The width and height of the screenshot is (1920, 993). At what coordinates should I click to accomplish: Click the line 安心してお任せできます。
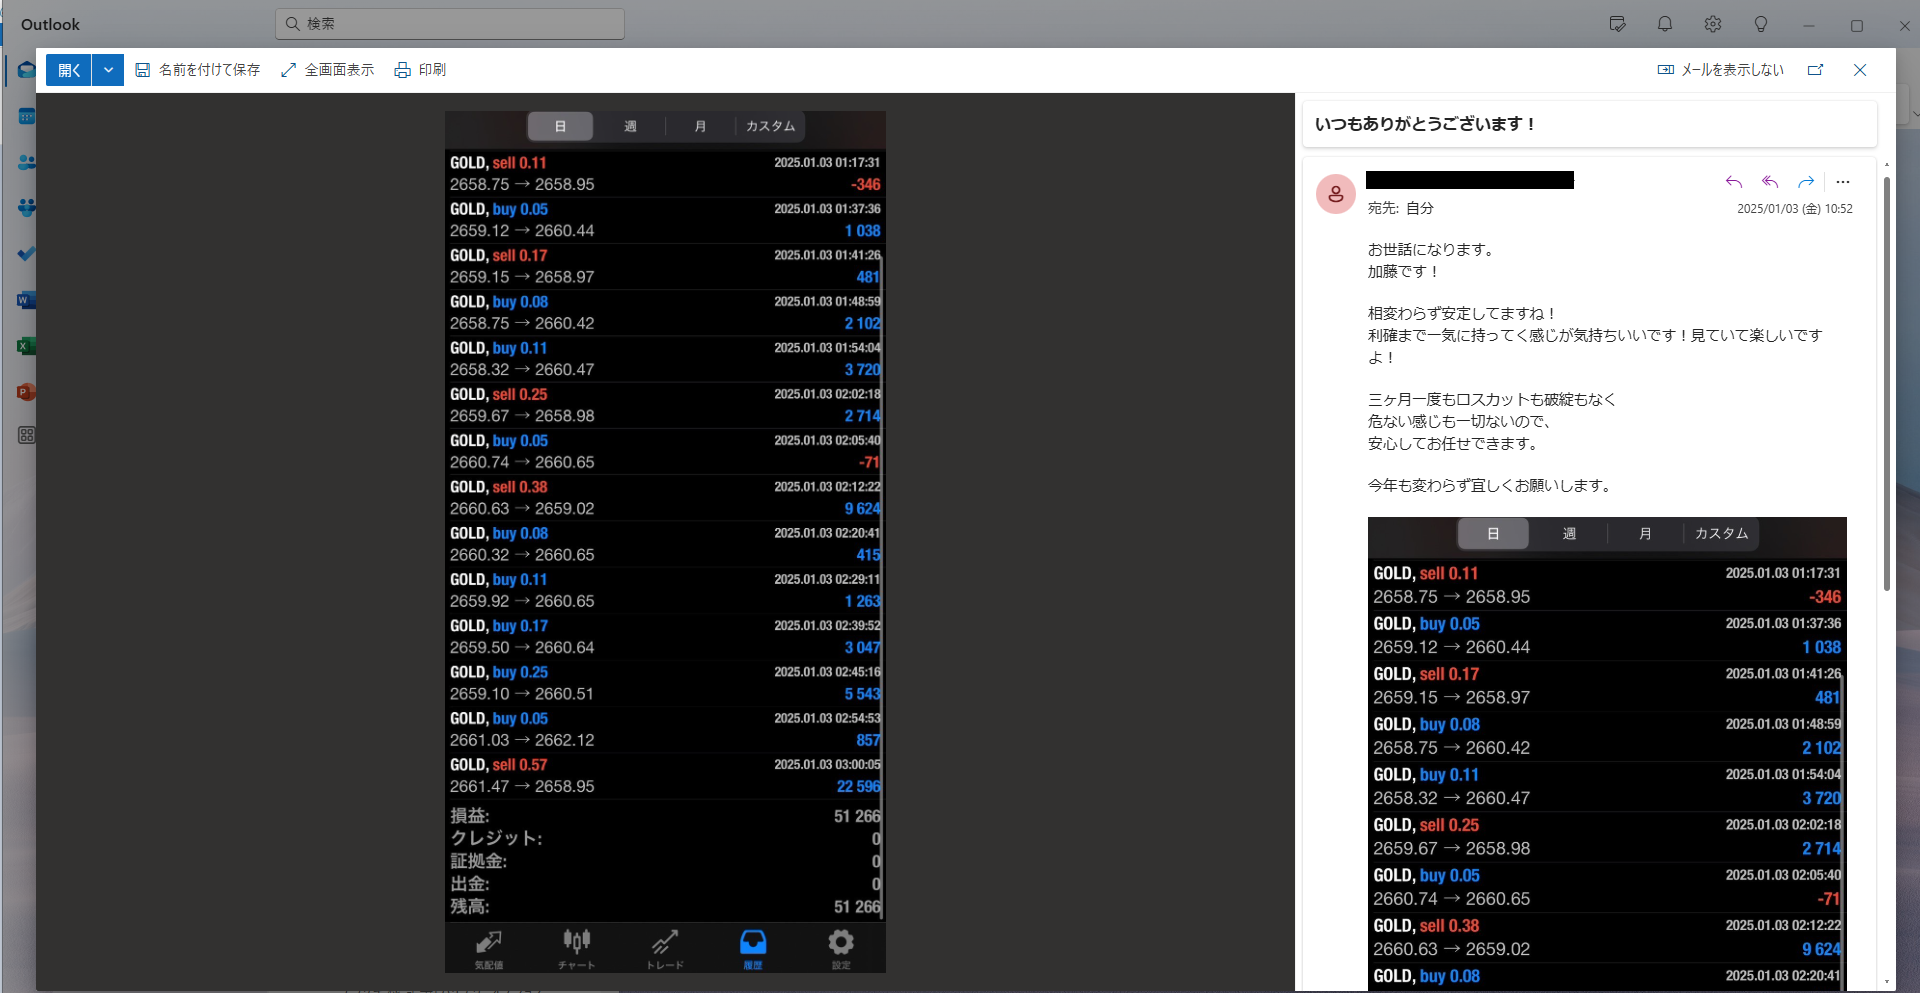[1455, 443]
